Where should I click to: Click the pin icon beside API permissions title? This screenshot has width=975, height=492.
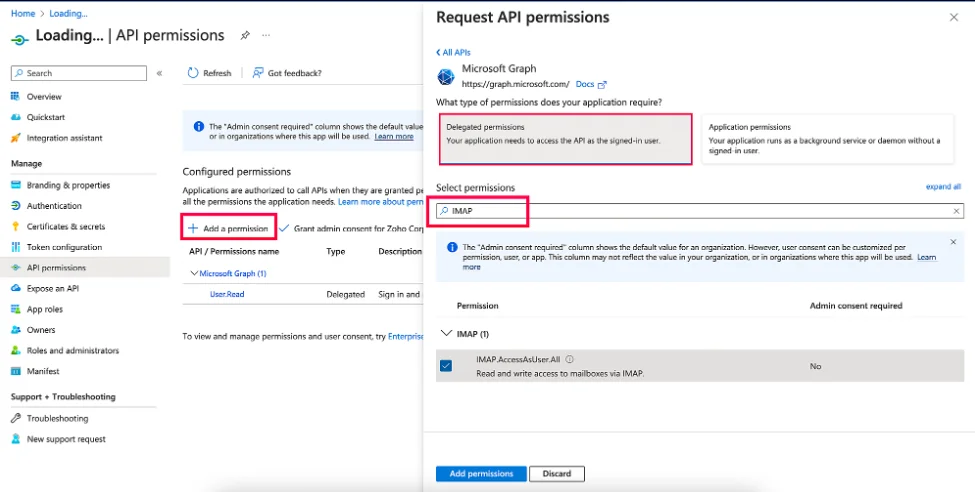[x=245, y=36]
